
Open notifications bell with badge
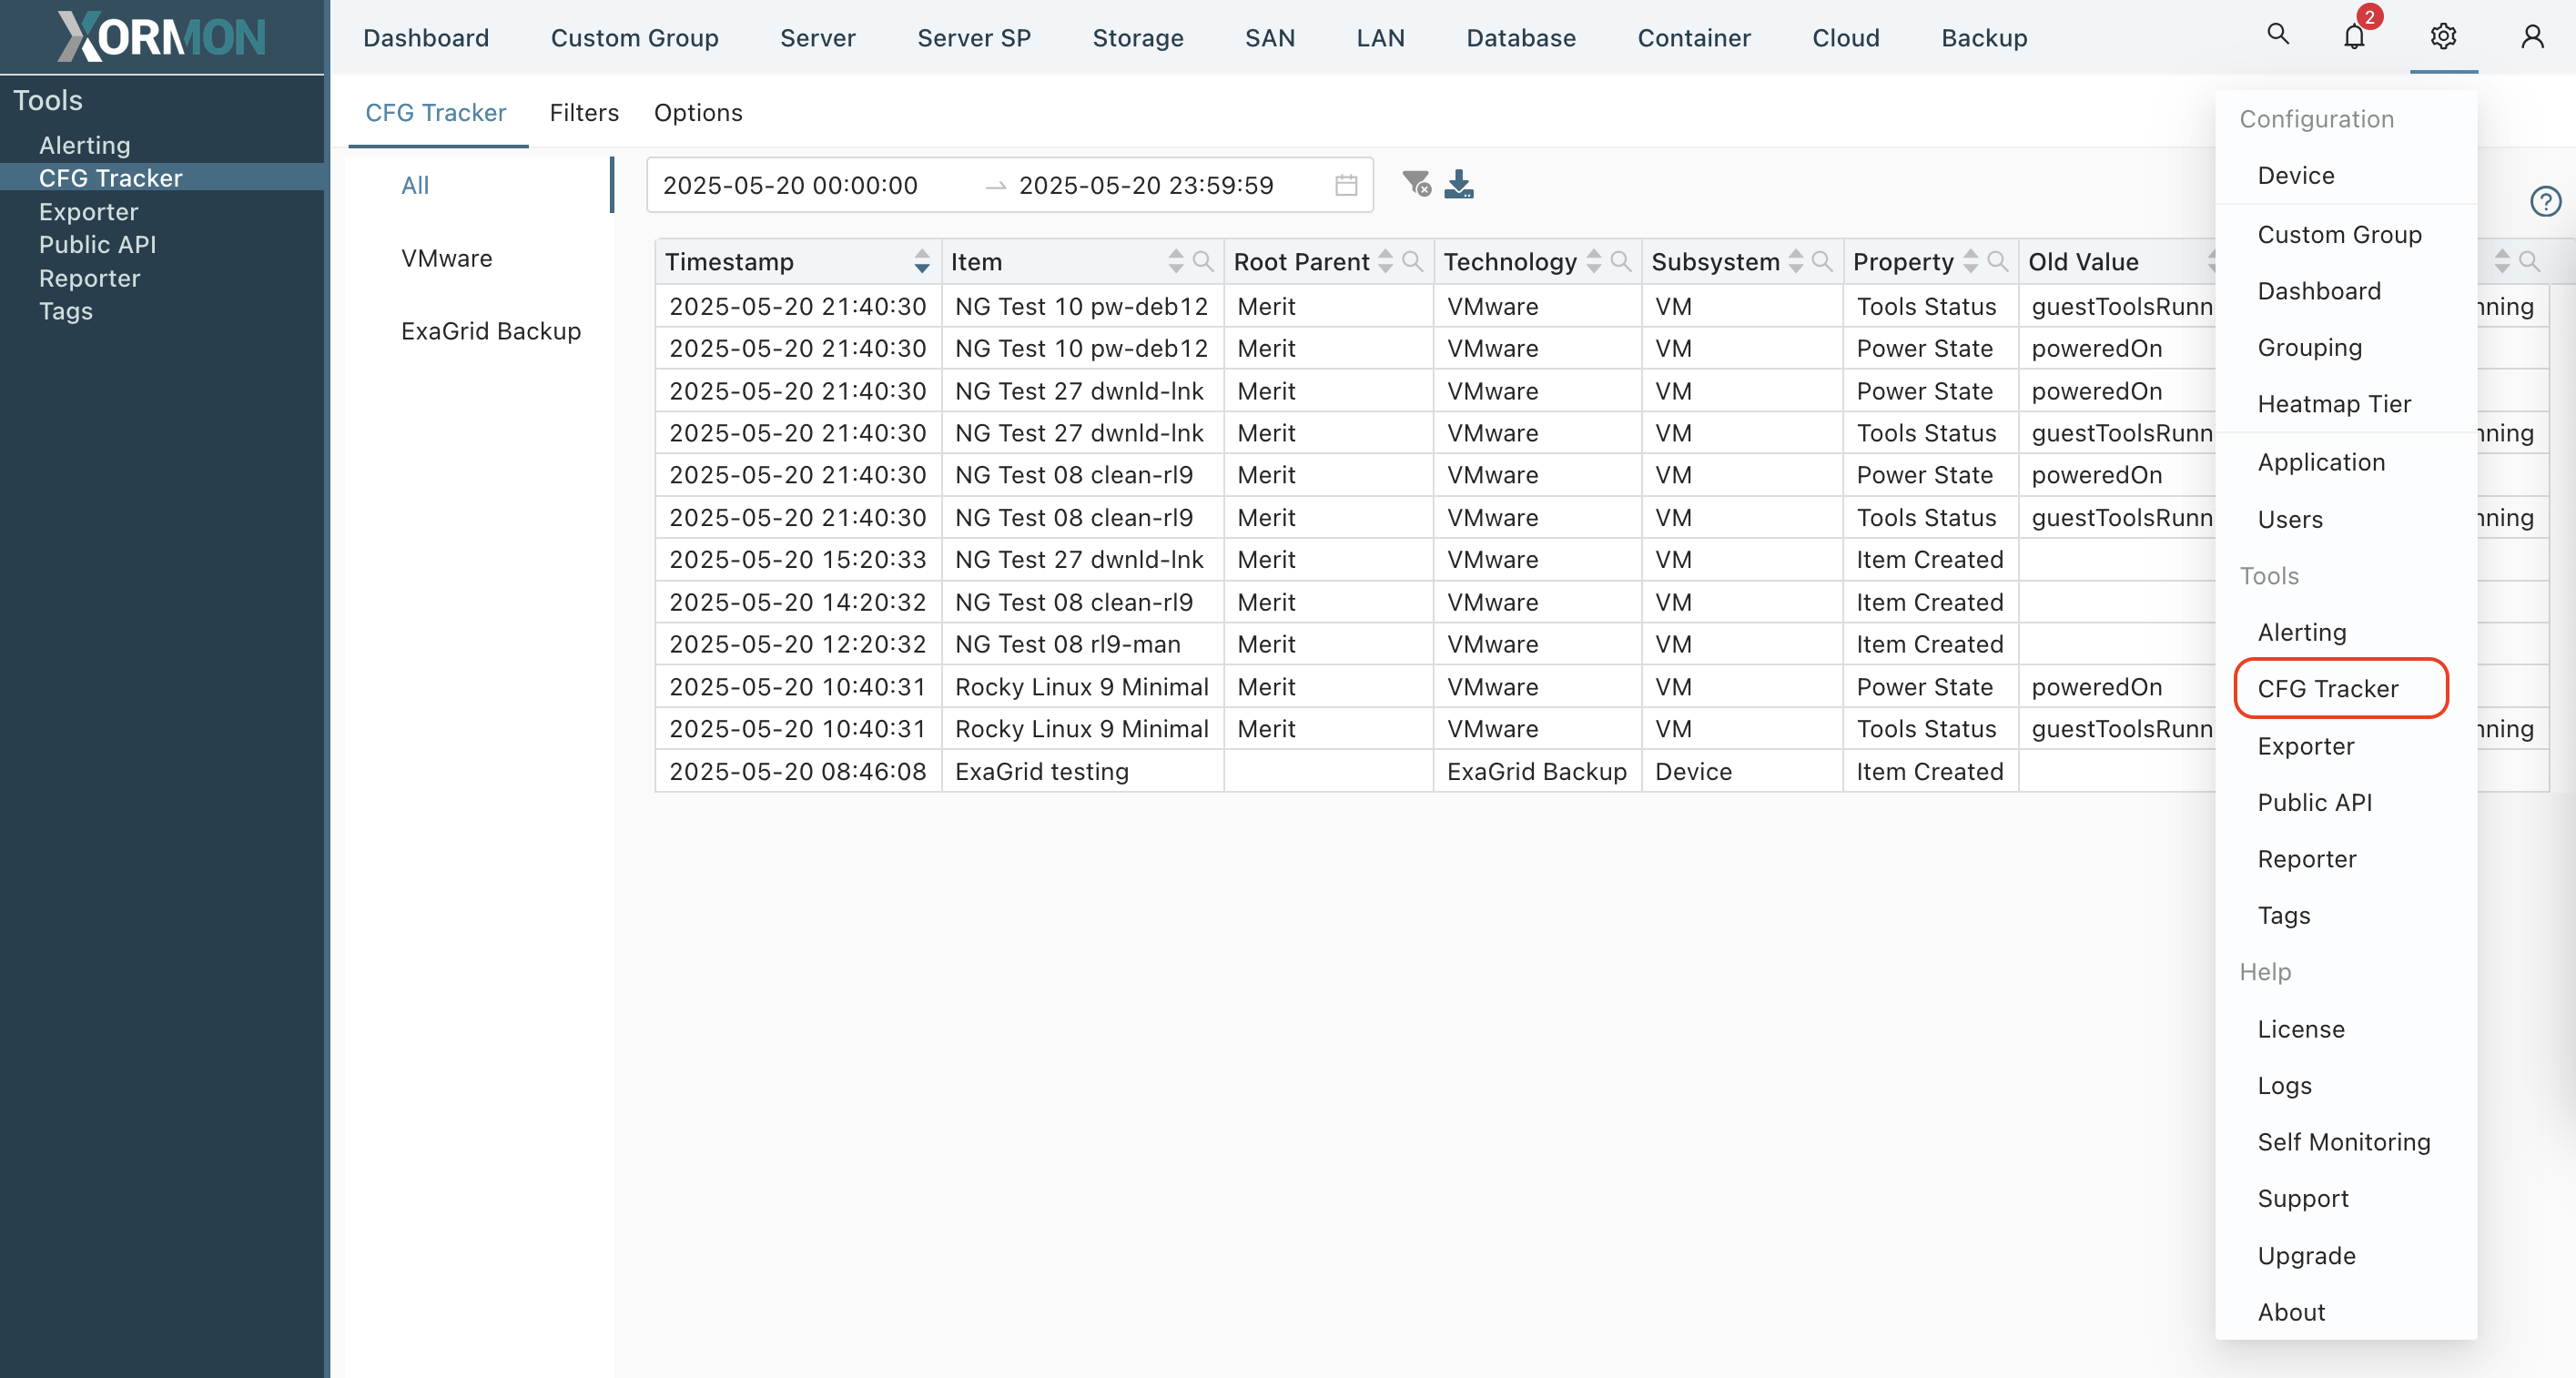click(2354, 36)
